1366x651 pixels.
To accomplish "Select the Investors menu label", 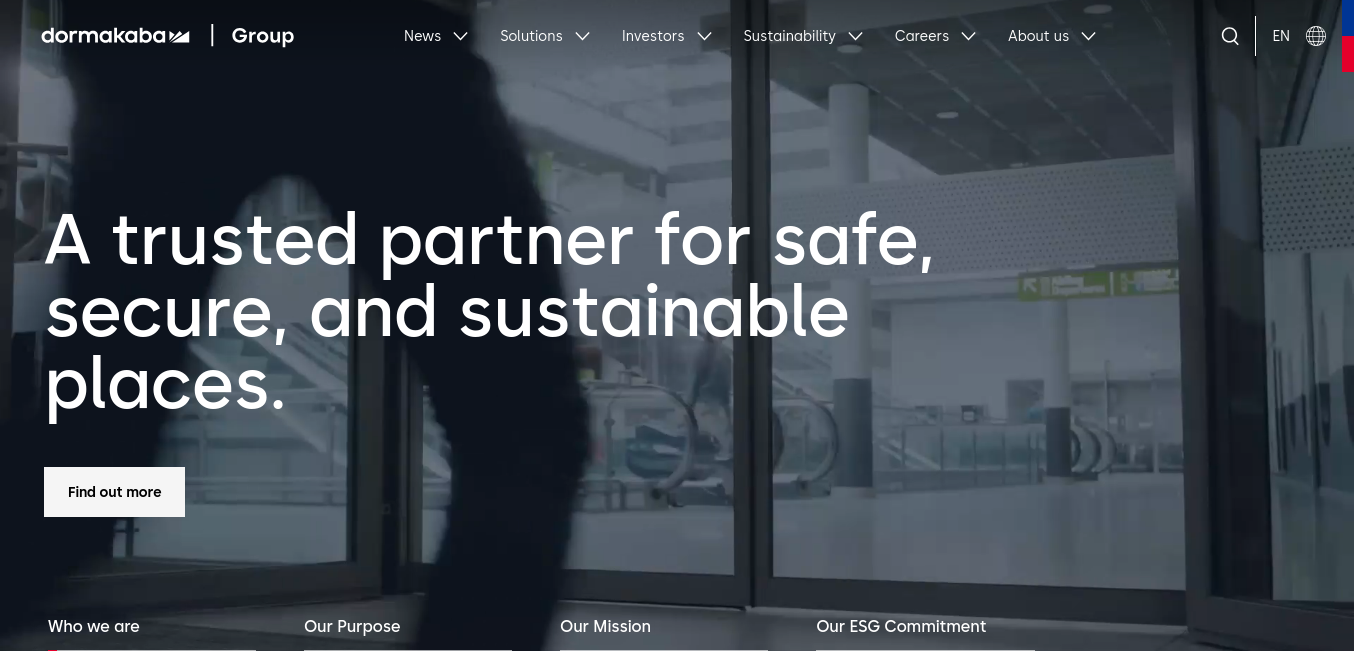I will [x=653, y=36].
